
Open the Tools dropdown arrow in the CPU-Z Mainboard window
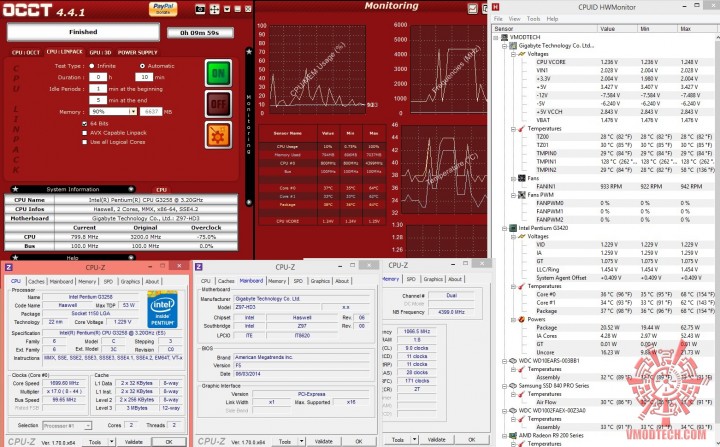(301, 441)
